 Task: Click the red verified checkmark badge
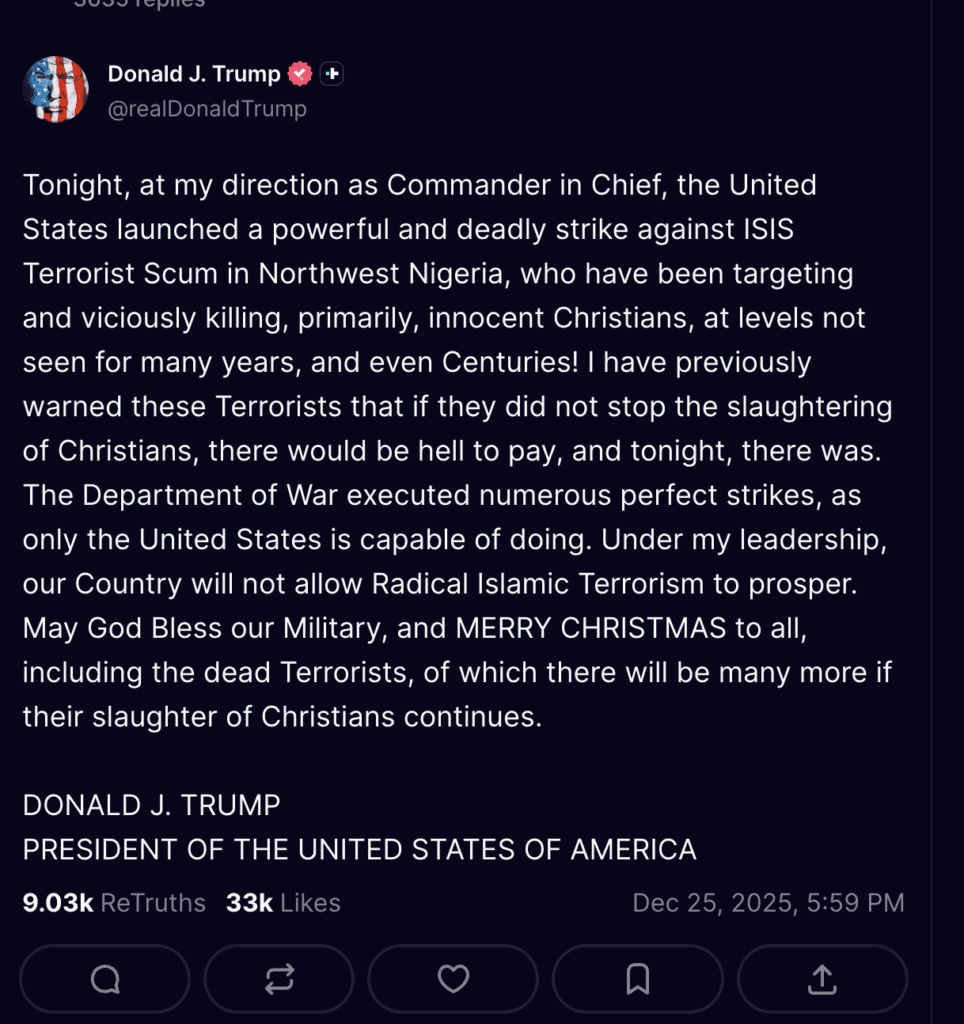coord(300,74)
